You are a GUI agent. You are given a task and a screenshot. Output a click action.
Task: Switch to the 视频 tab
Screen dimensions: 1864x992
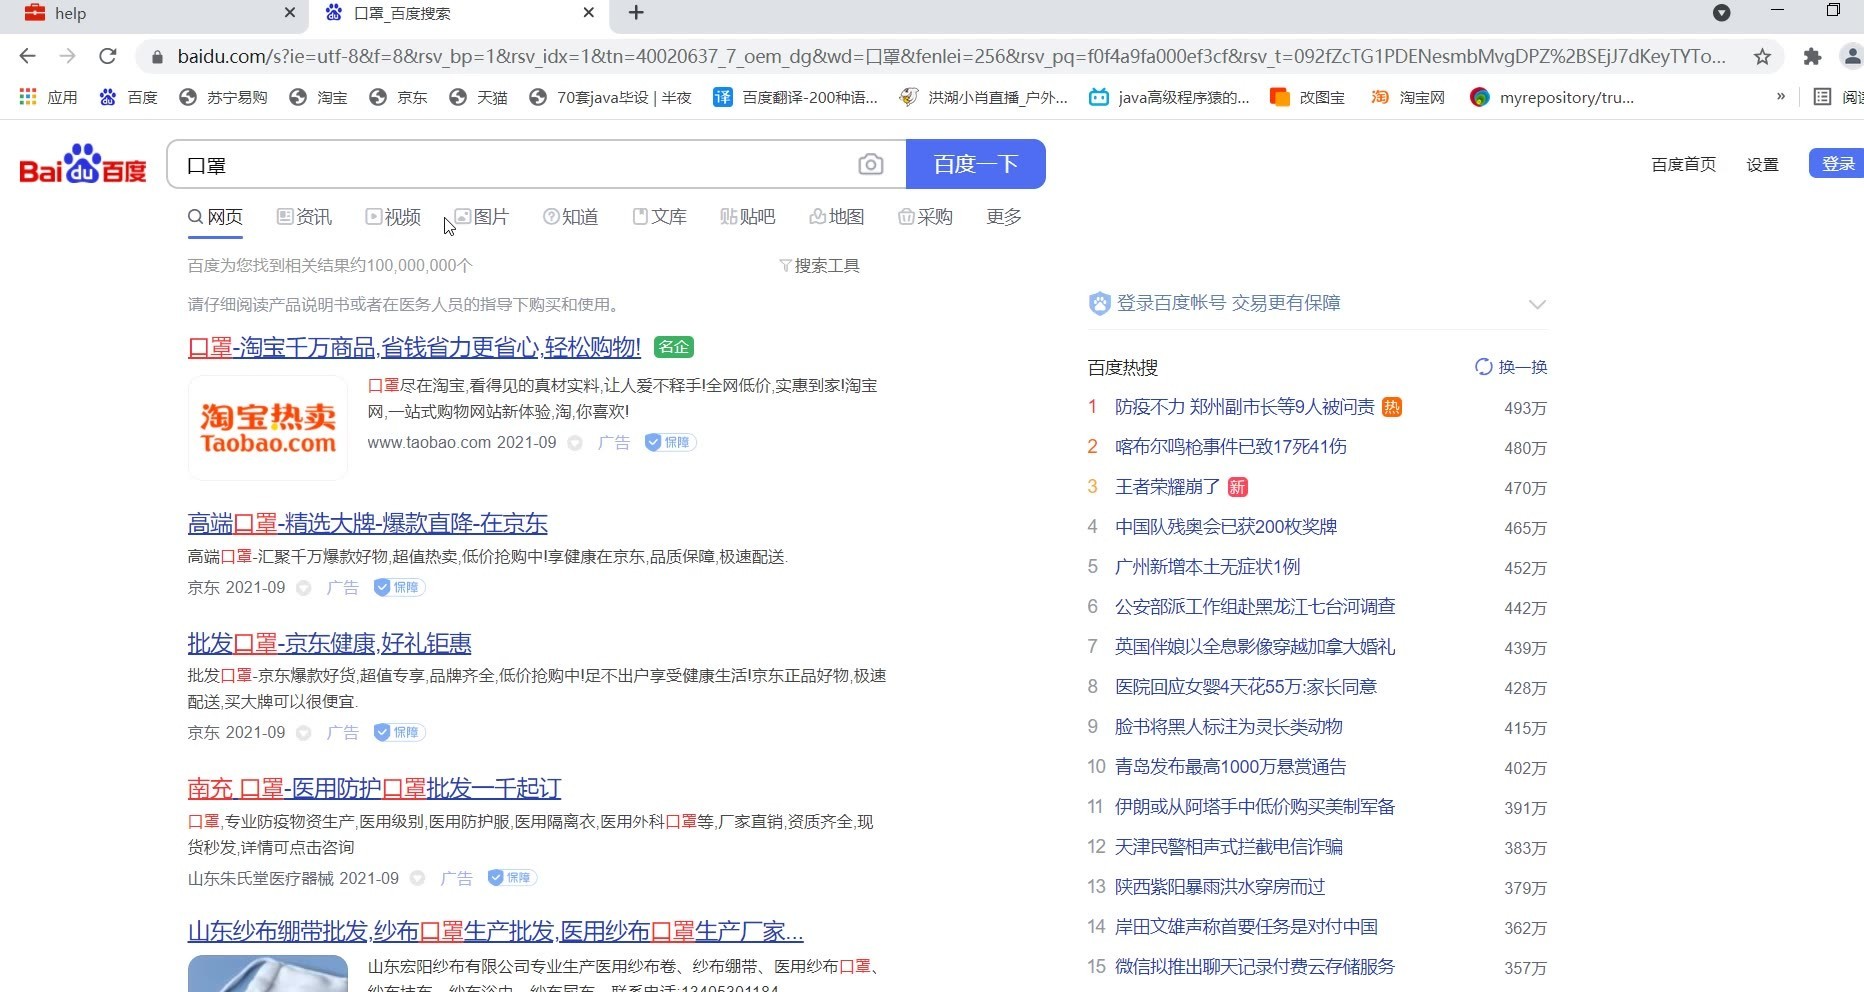tap(393, 217)
